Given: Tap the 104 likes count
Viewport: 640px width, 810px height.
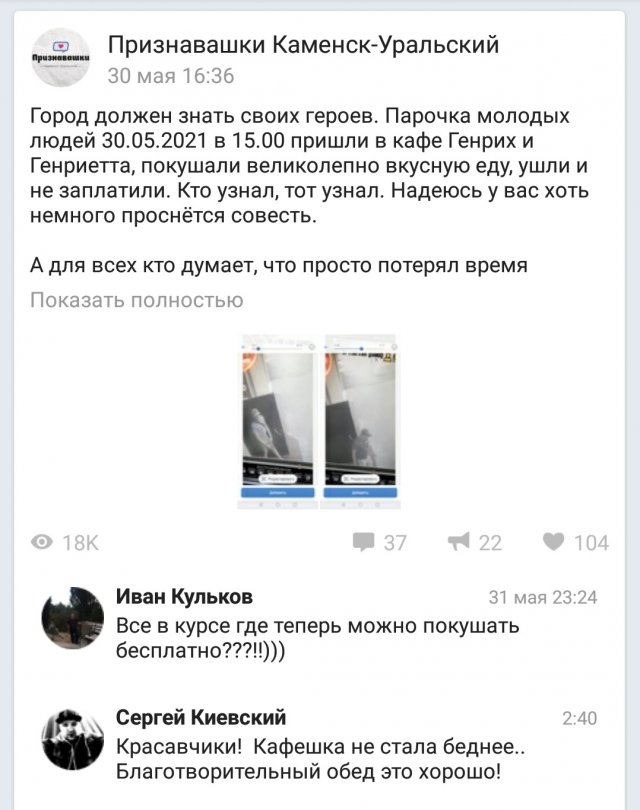Looking at the screenshot, I should click(x=592, y=543).
